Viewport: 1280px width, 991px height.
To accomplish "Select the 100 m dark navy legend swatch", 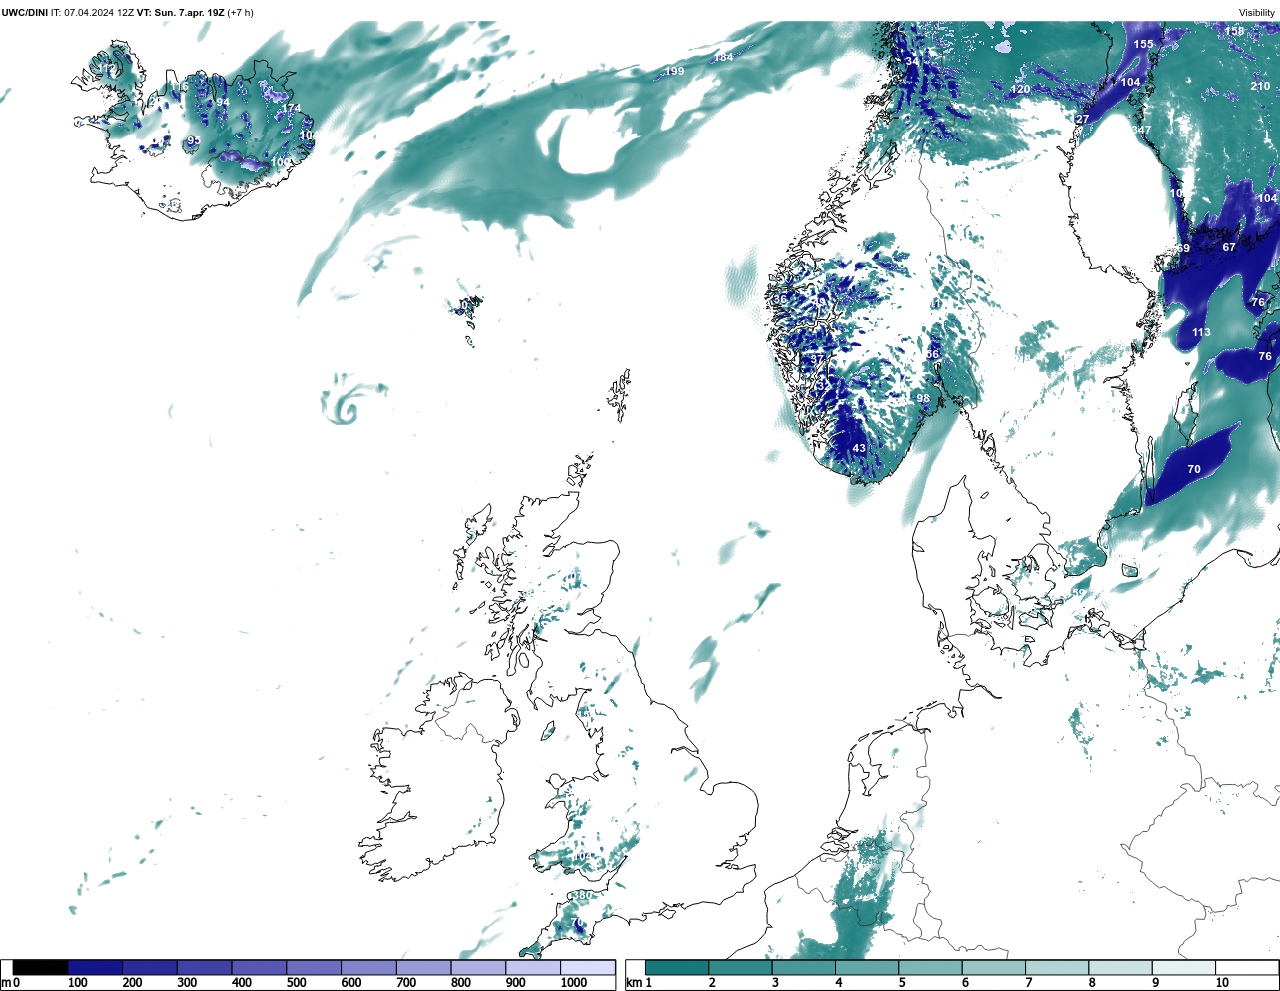I will pos(96,968).
